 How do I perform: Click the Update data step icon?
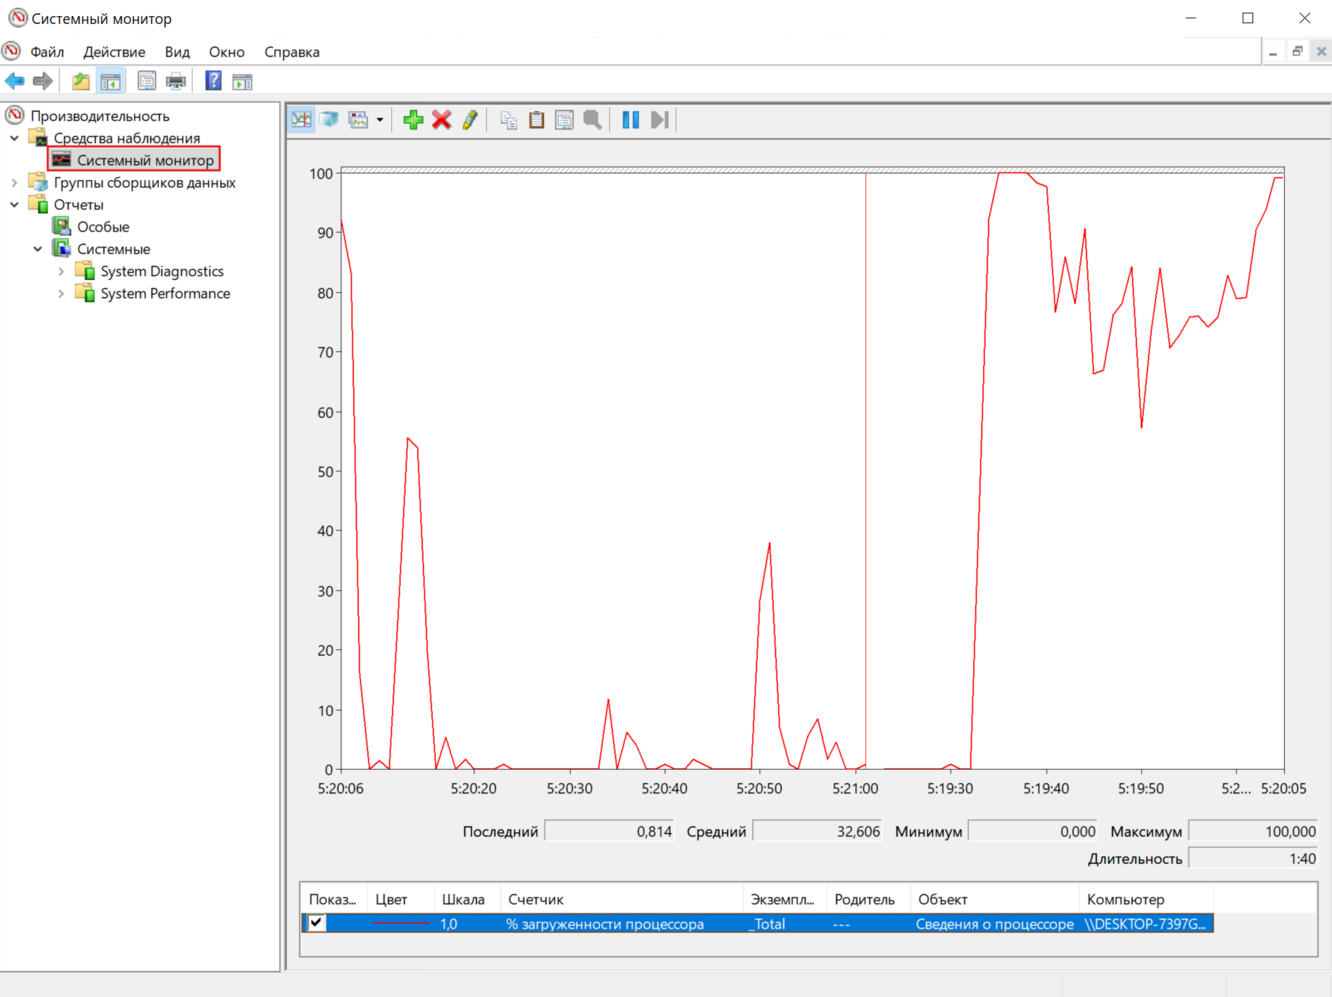pos(659,120)
